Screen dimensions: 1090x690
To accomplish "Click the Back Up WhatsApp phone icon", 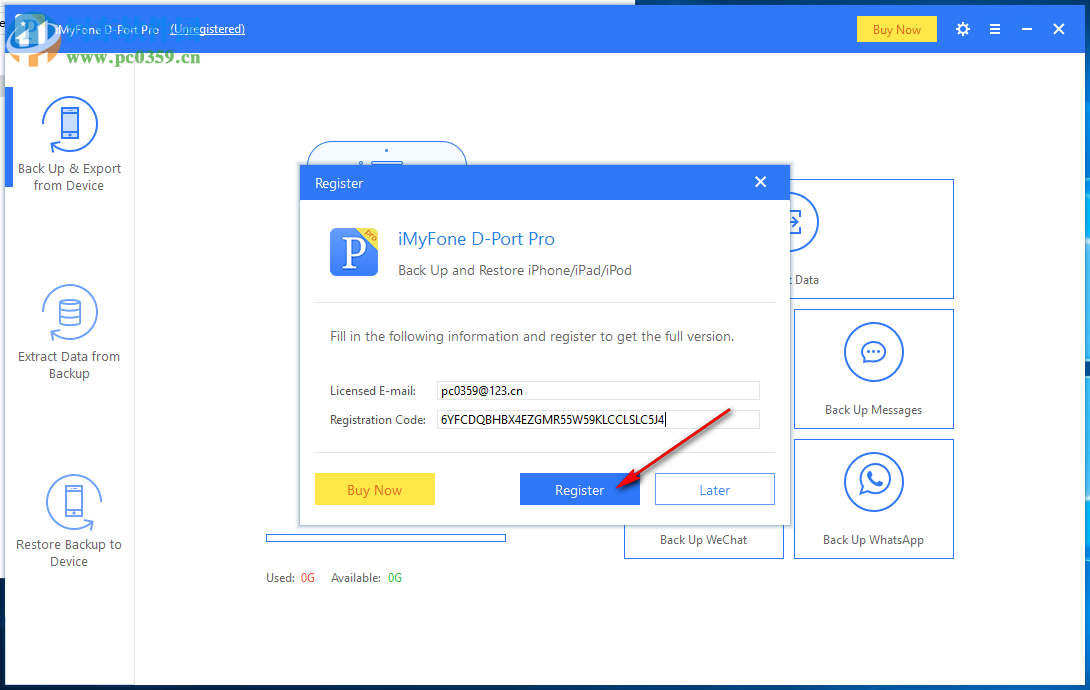I will click(873, 482).
